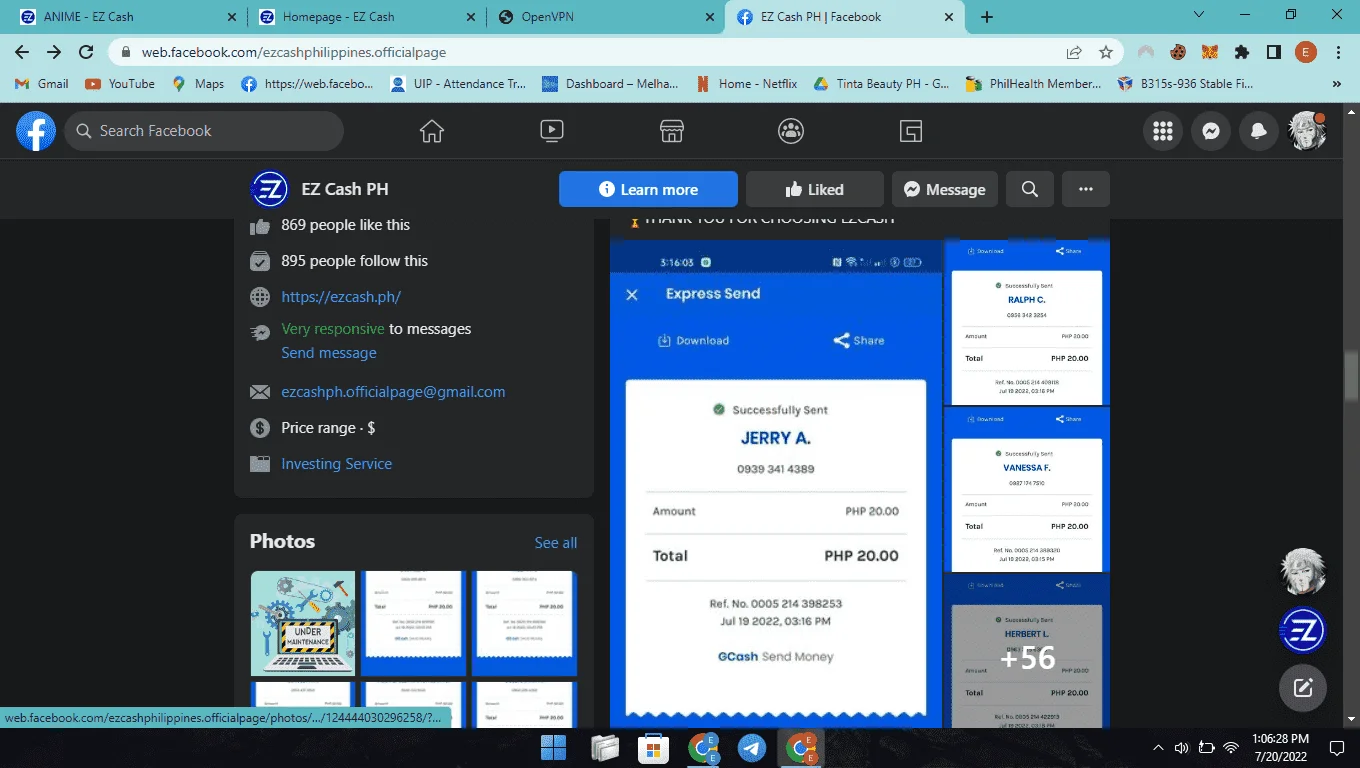Click the Learn more button
The width and height of the screenshot is (1360, 768).
click(648, 189)
